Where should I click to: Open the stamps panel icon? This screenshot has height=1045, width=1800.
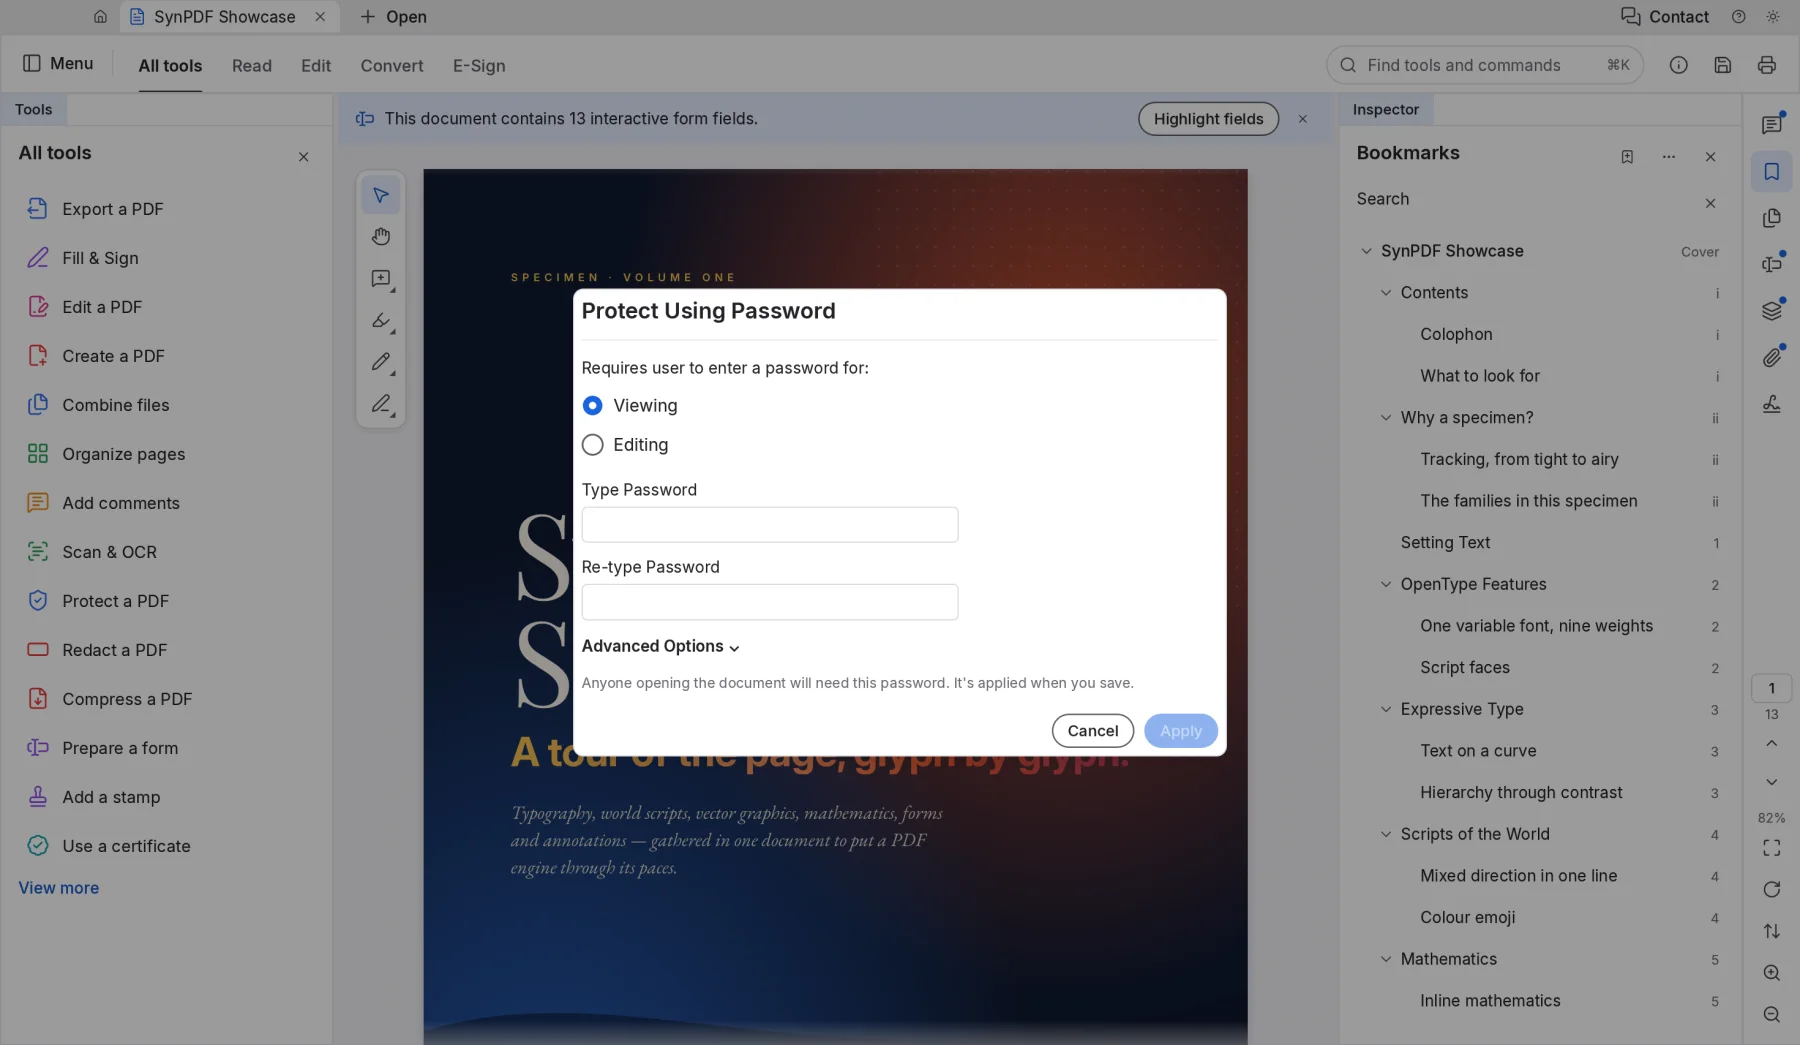pos(1771,404)
